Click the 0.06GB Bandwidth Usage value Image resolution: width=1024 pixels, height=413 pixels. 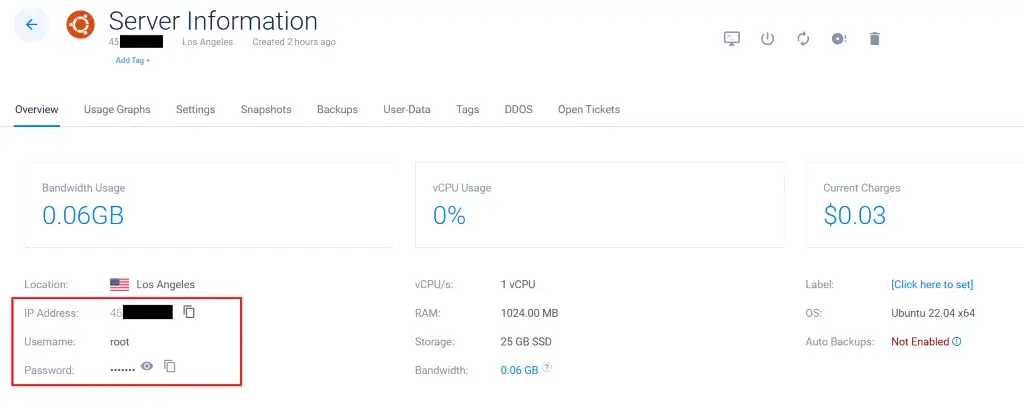point(83,215)
